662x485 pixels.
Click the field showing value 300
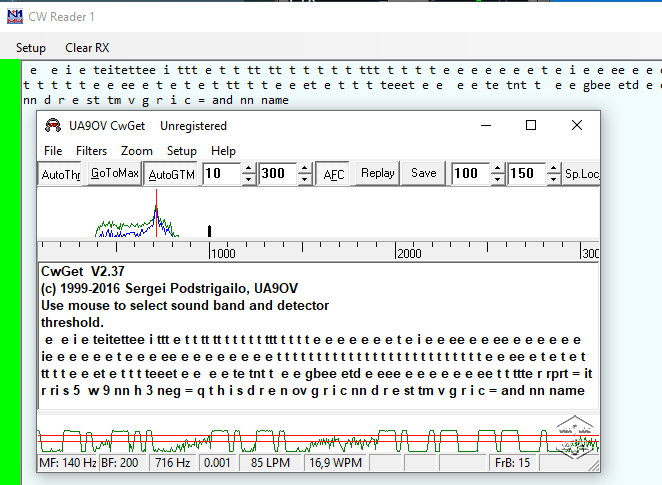click(279, 173)
